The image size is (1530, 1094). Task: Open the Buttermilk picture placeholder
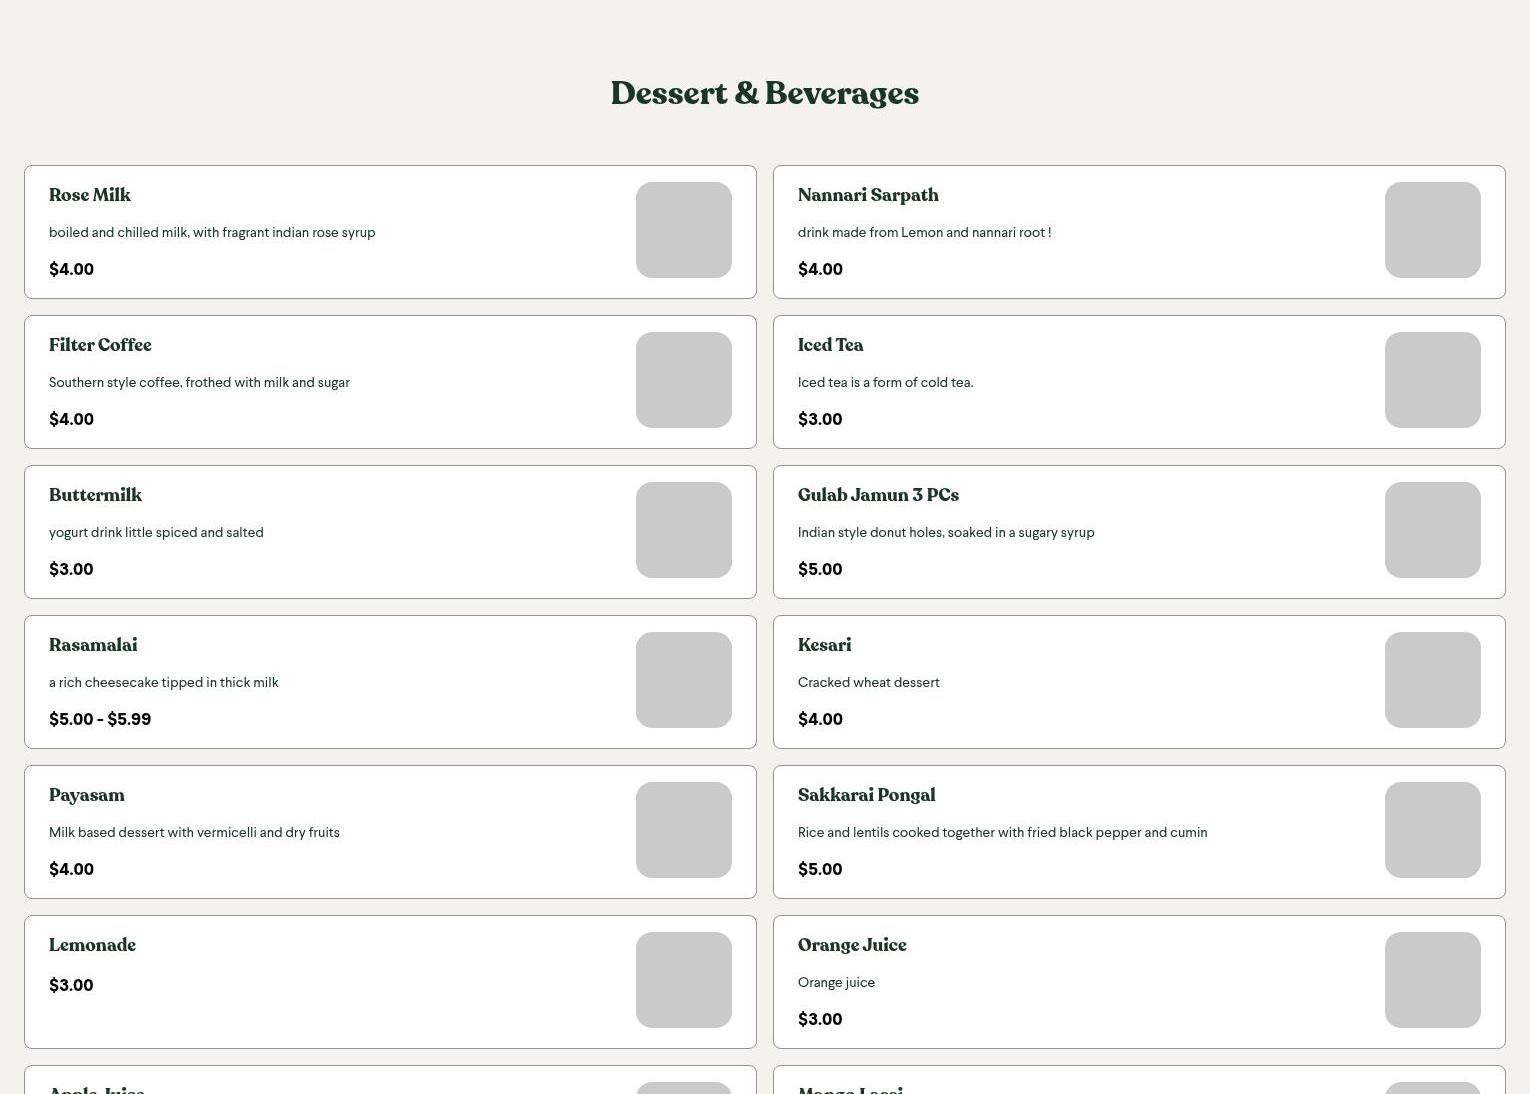(683, 530)
